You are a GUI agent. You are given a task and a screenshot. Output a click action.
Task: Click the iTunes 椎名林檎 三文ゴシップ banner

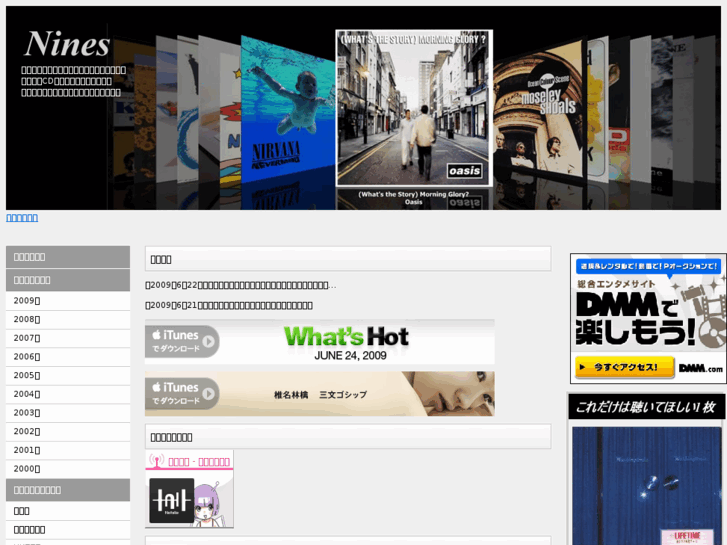(x=319, y=393)
